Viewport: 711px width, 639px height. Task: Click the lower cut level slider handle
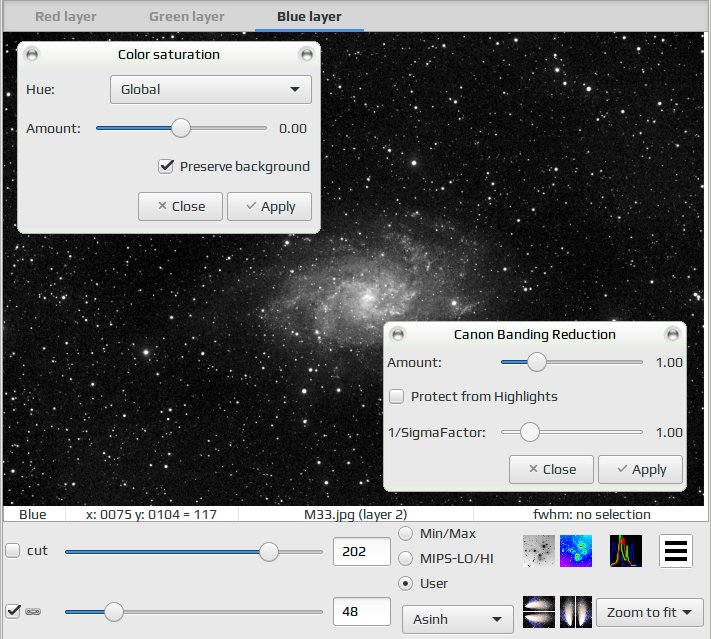114,612
